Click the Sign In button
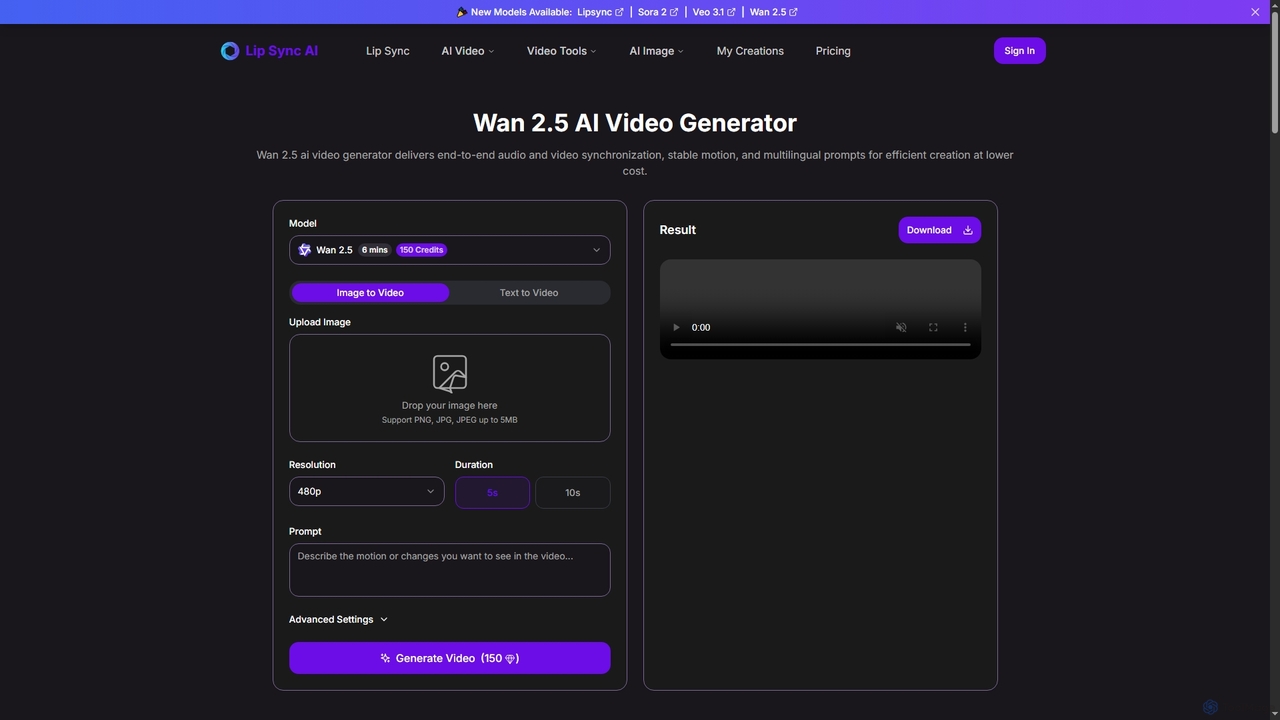Screen dimensions: 1280x720 coord(1020,51)
